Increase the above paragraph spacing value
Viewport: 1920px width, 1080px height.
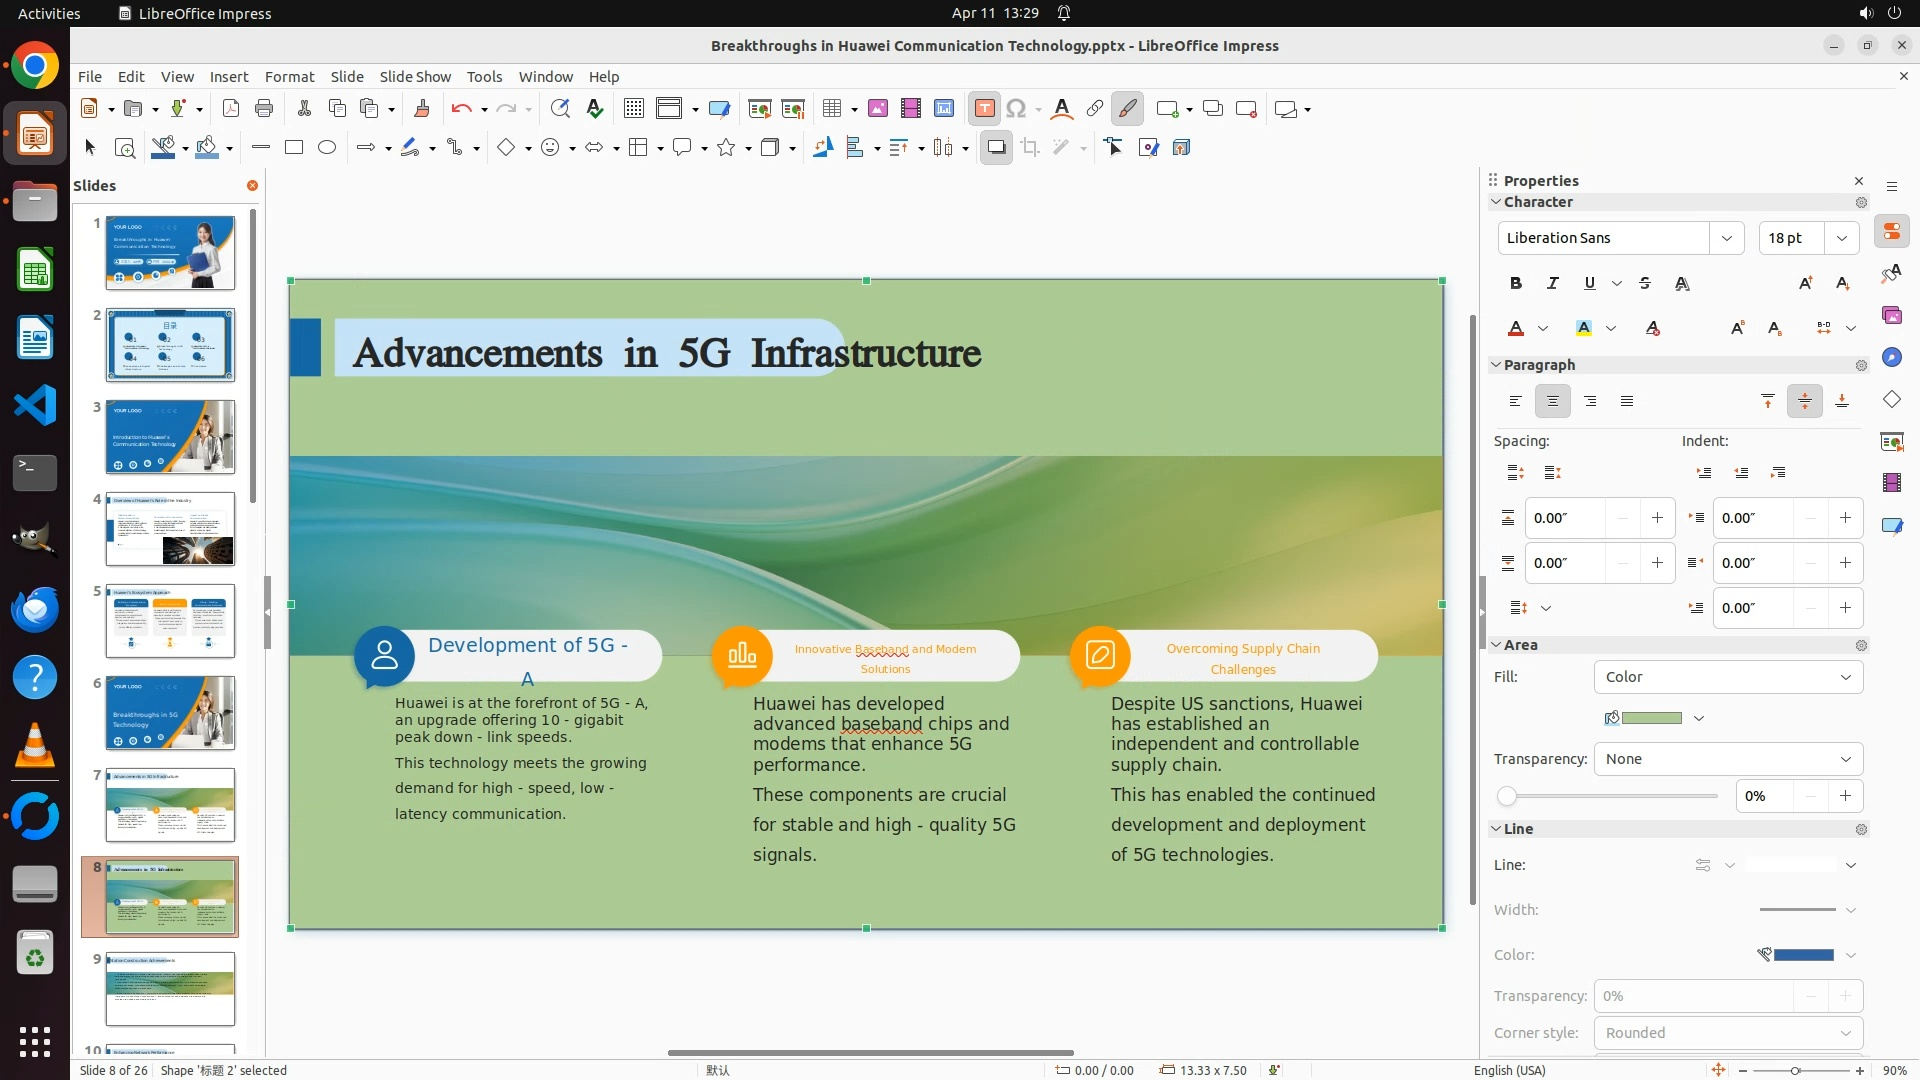click(1657, 518)
